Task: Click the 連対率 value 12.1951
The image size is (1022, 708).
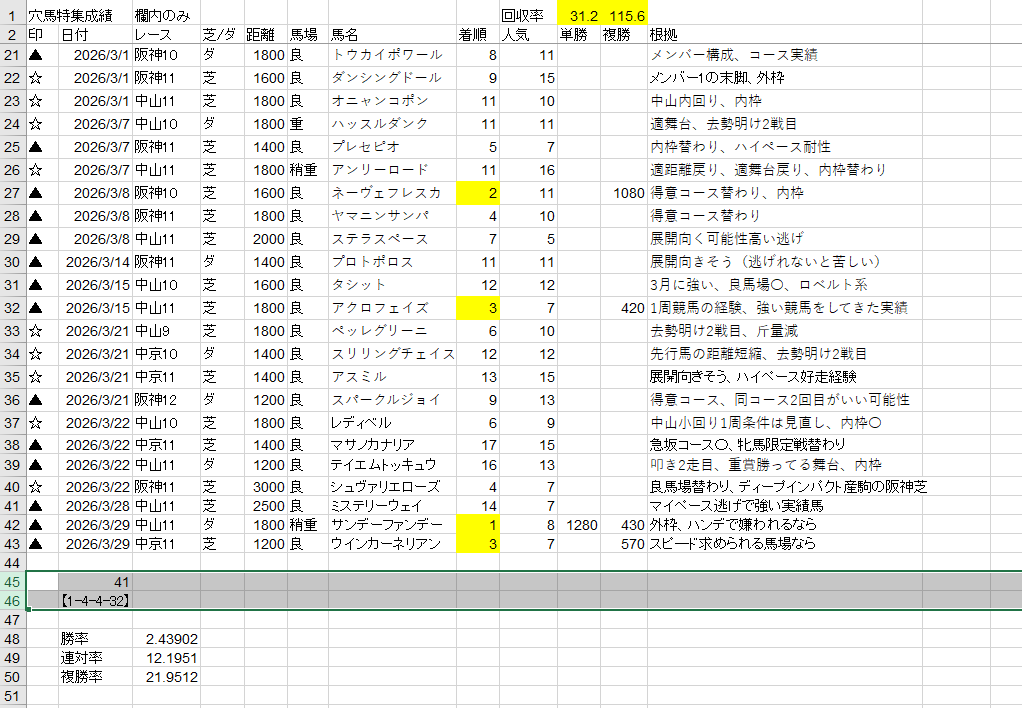Action: point(165,657)
